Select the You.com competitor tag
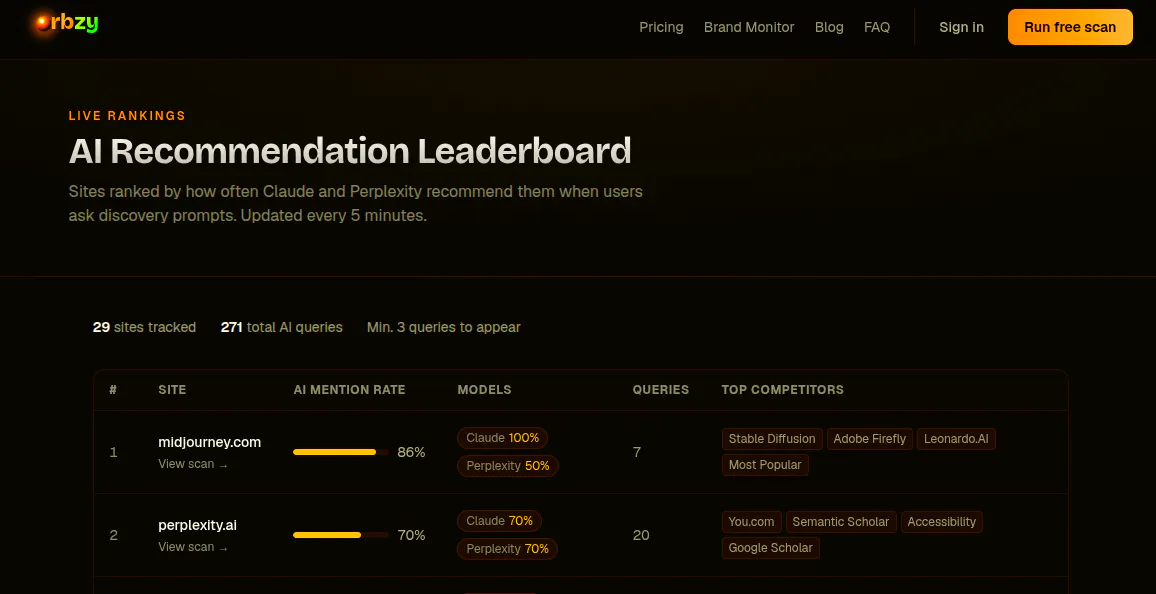Screen dimensions: 1156x594 point(751,522)
